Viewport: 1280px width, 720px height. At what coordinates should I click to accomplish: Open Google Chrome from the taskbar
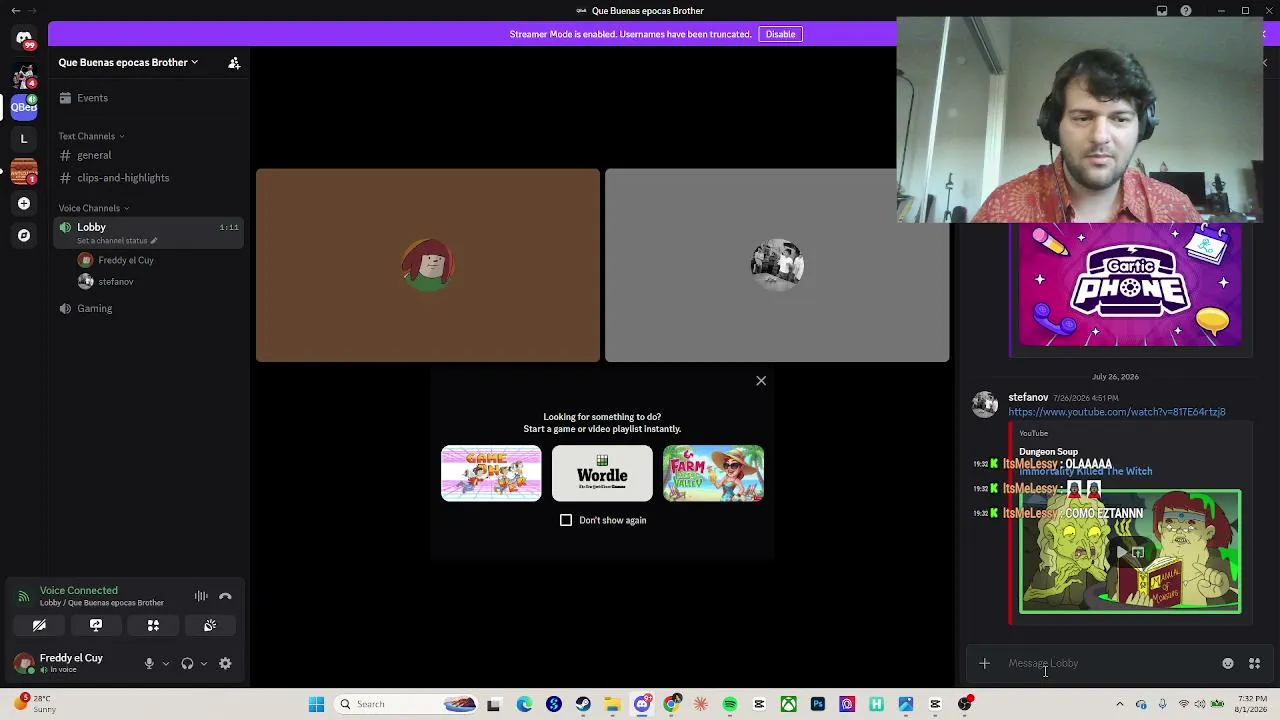(x=671, y=704)
